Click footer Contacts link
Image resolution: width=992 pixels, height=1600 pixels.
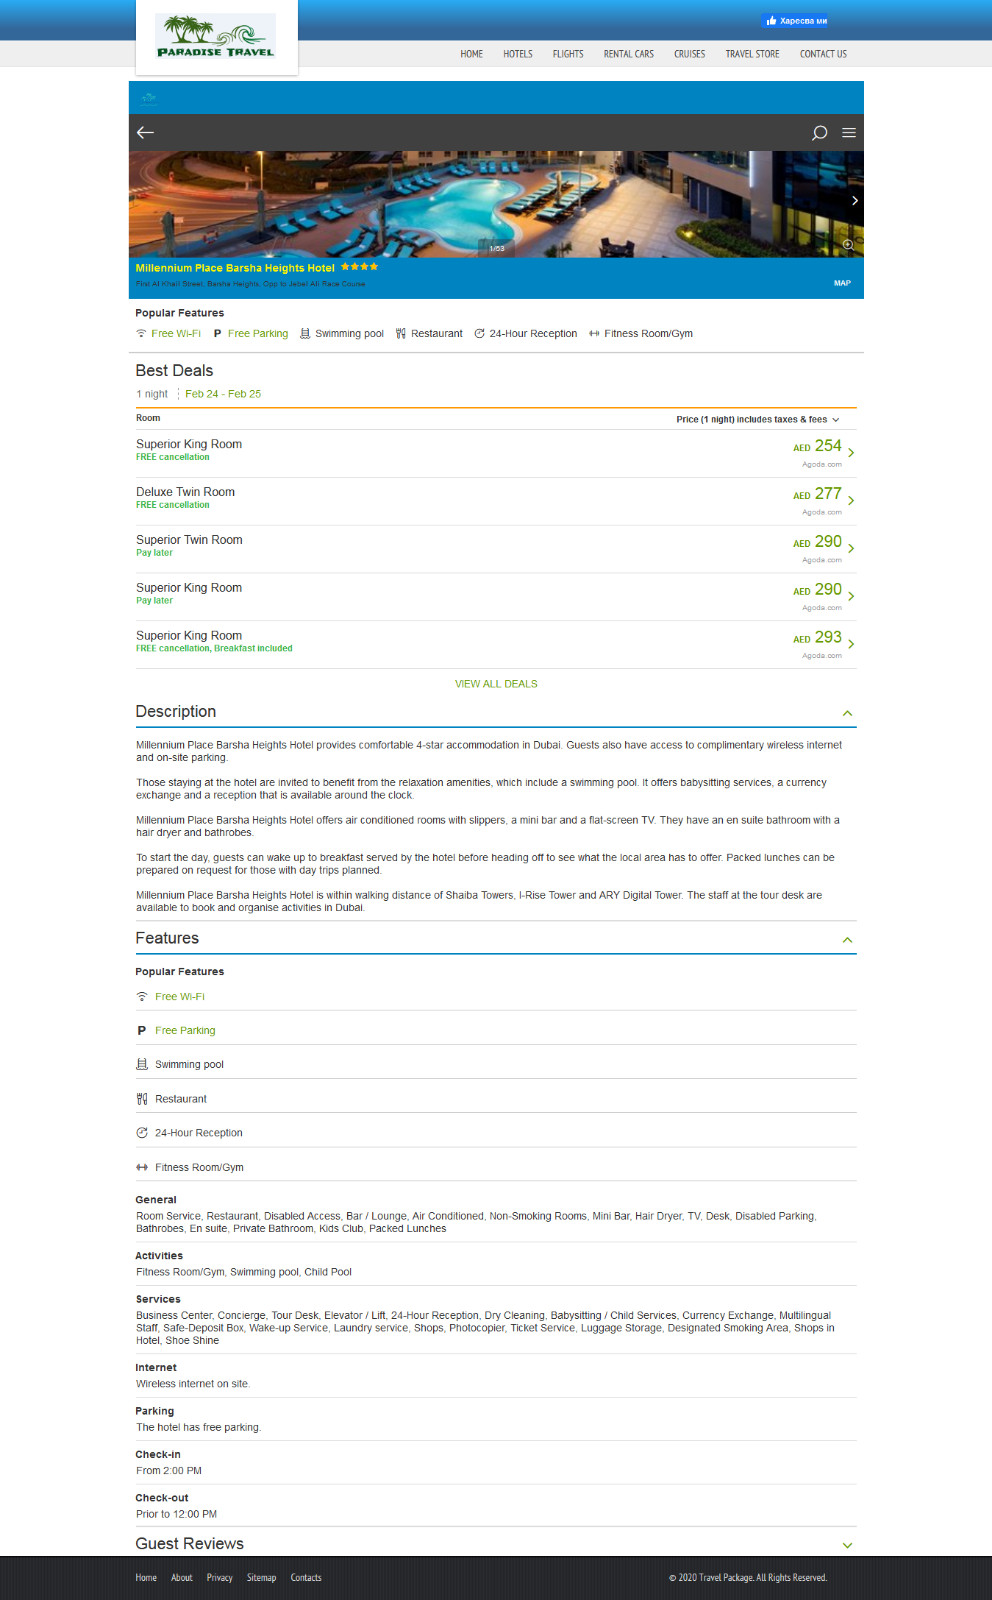pyautogui.click(x=306, y=1578)
